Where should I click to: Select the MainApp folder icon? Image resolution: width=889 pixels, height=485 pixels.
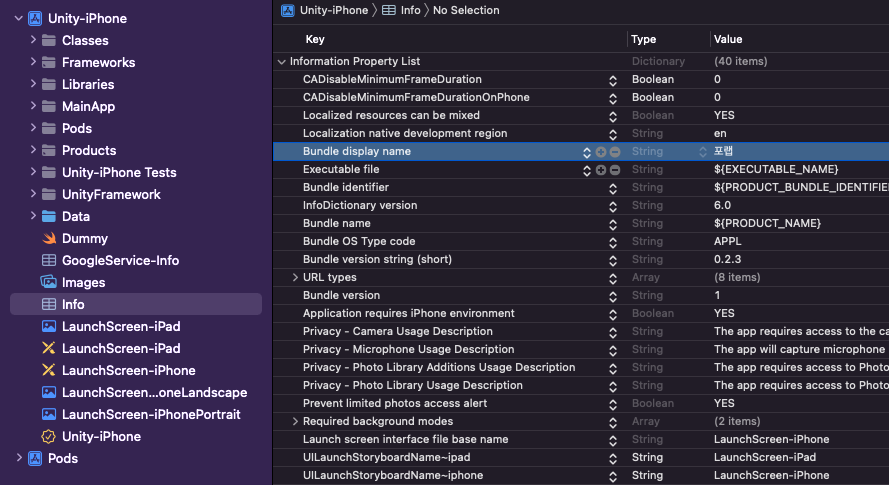pyautogui.click(x=49, y=107)
